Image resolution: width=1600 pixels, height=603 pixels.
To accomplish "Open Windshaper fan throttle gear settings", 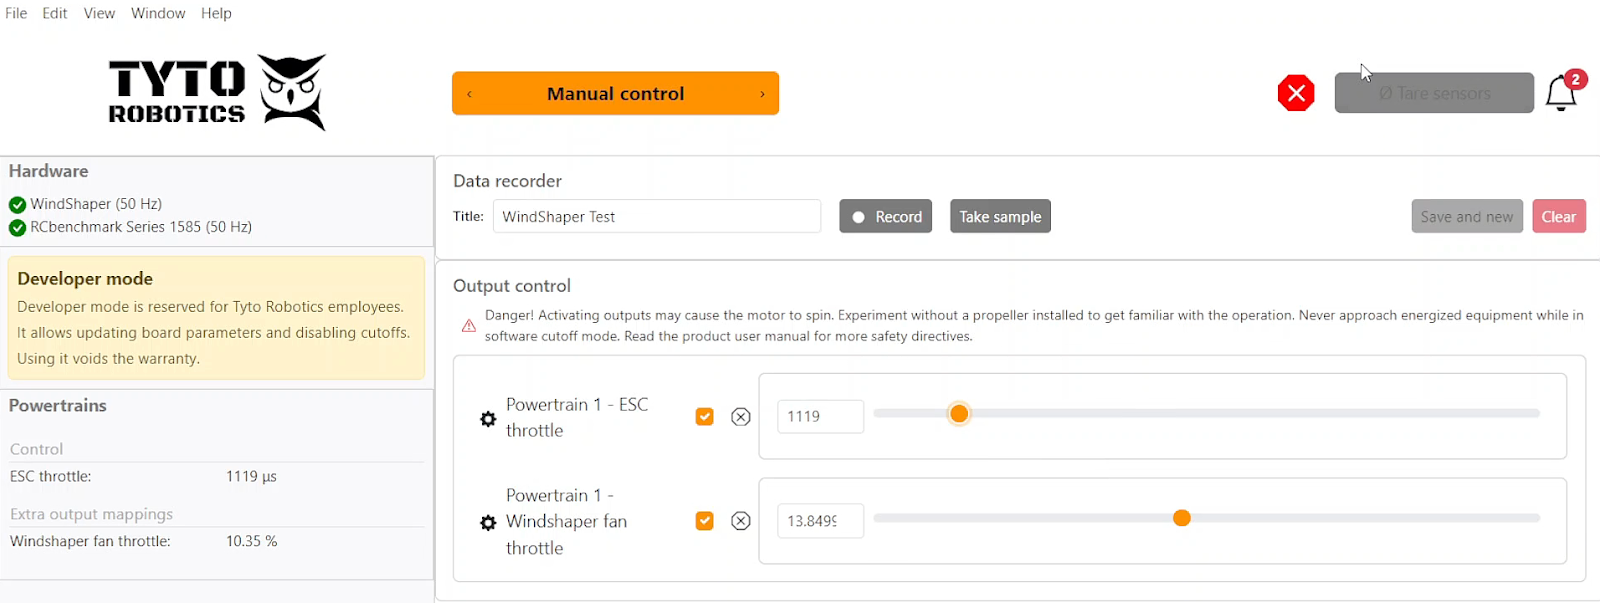I will coord(488,522).
